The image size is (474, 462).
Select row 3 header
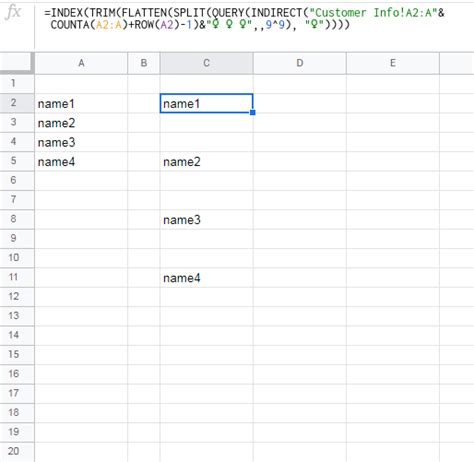17,122
